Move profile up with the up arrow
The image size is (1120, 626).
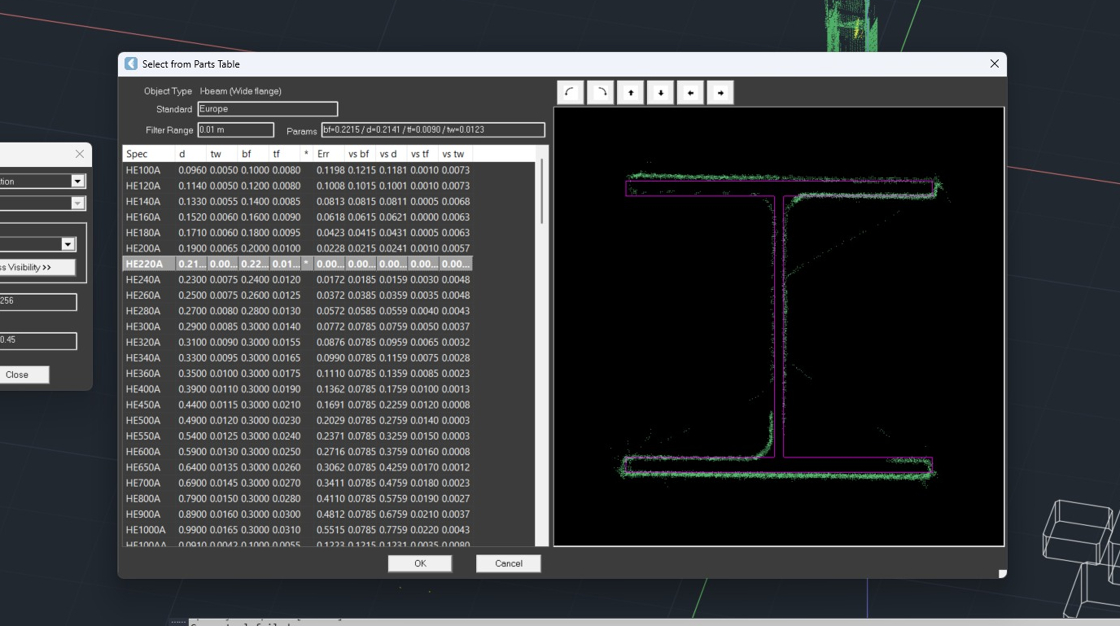coord(631,92)
